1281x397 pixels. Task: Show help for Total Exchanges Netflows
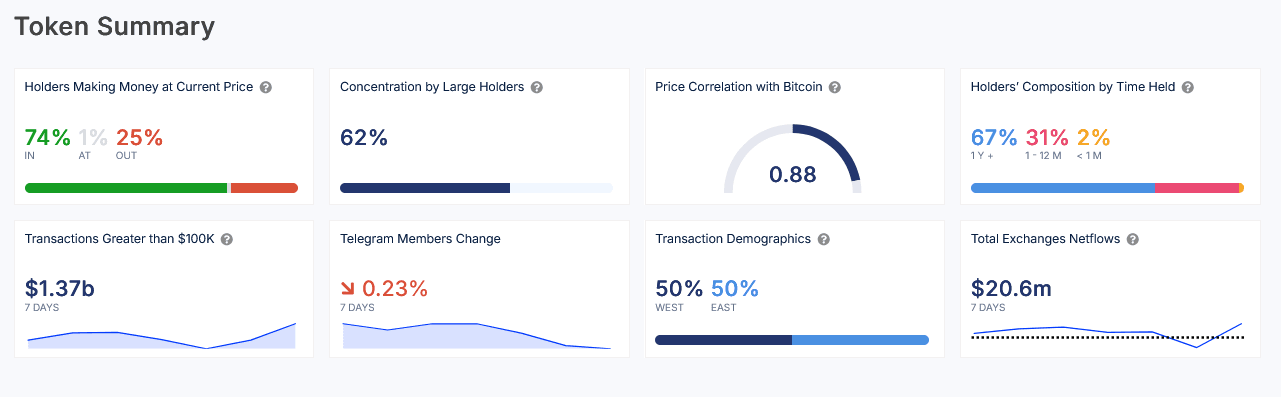click(x=1132, y=239)
